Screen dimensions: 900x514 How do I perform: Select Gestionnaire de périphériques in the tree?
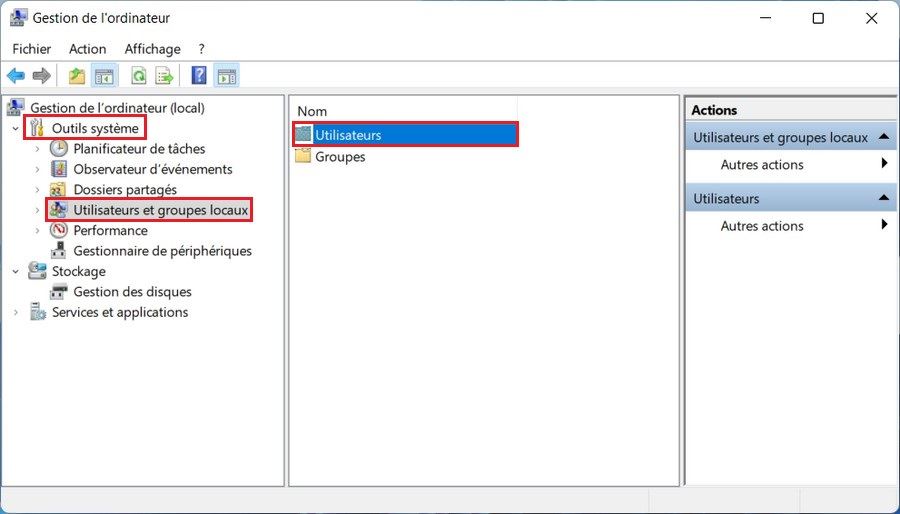pyautogui.click(x=162, y=251)
